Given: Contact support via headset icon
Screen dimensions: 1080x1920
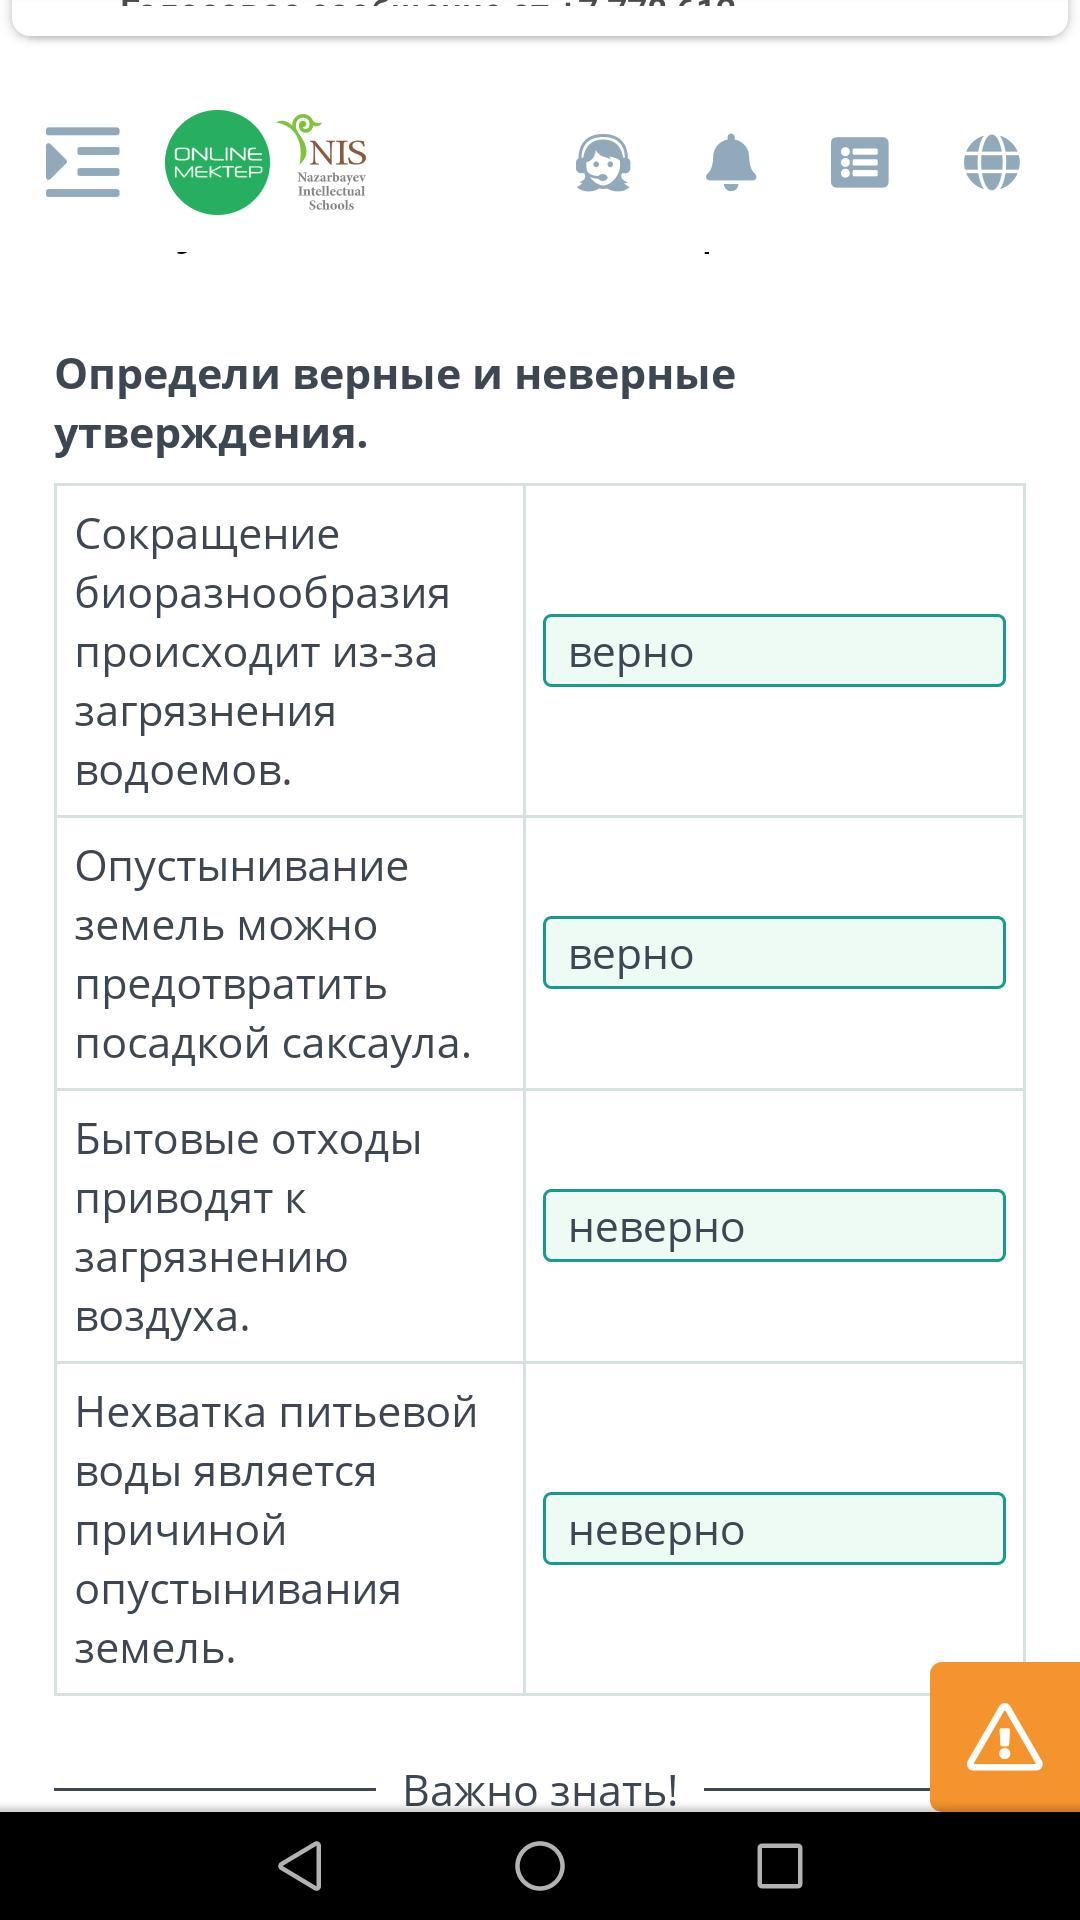Looking at the screenshot, I should (603, 162).
